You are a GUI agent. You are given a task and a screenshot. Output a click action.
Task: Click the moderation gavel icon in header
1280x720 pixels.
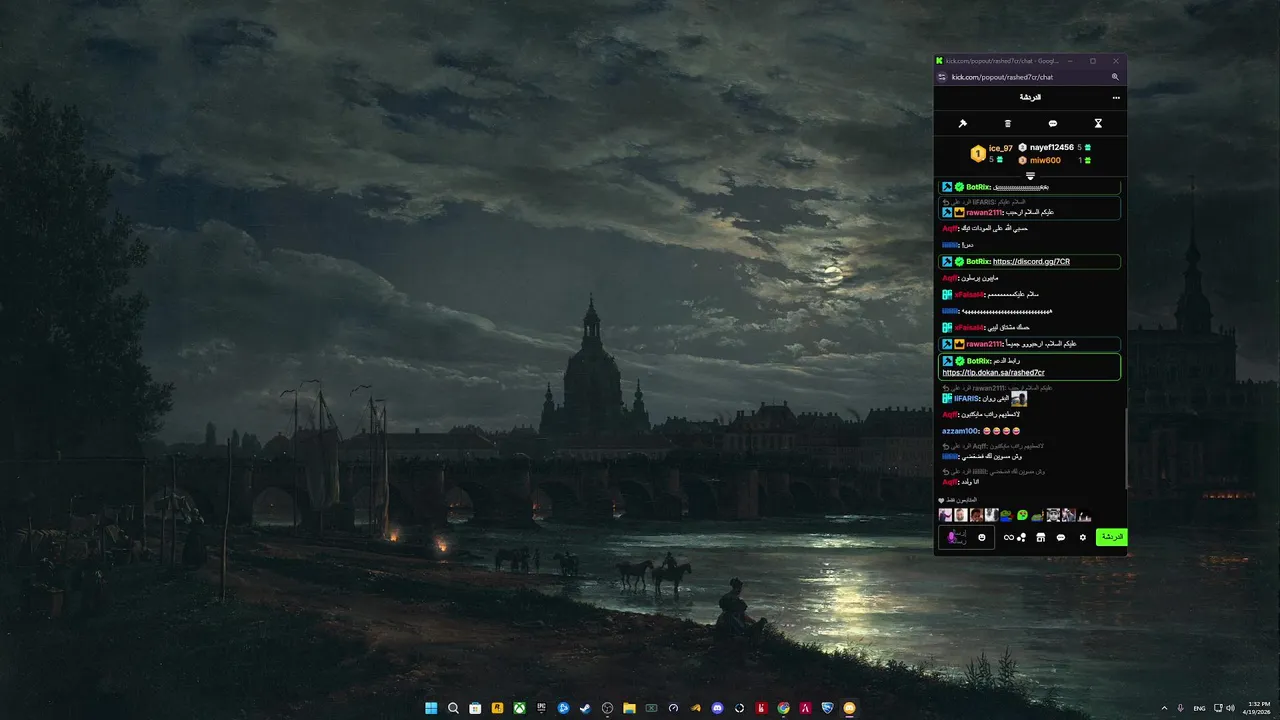pyautogui.click(x=963, y=124)
